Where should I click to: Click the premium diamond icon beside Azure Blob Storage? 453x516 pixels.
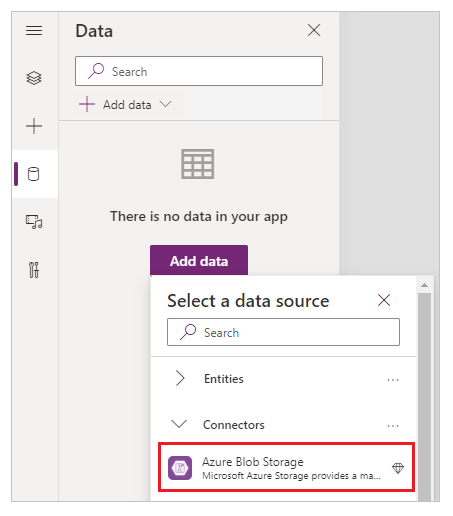point(398,468)
